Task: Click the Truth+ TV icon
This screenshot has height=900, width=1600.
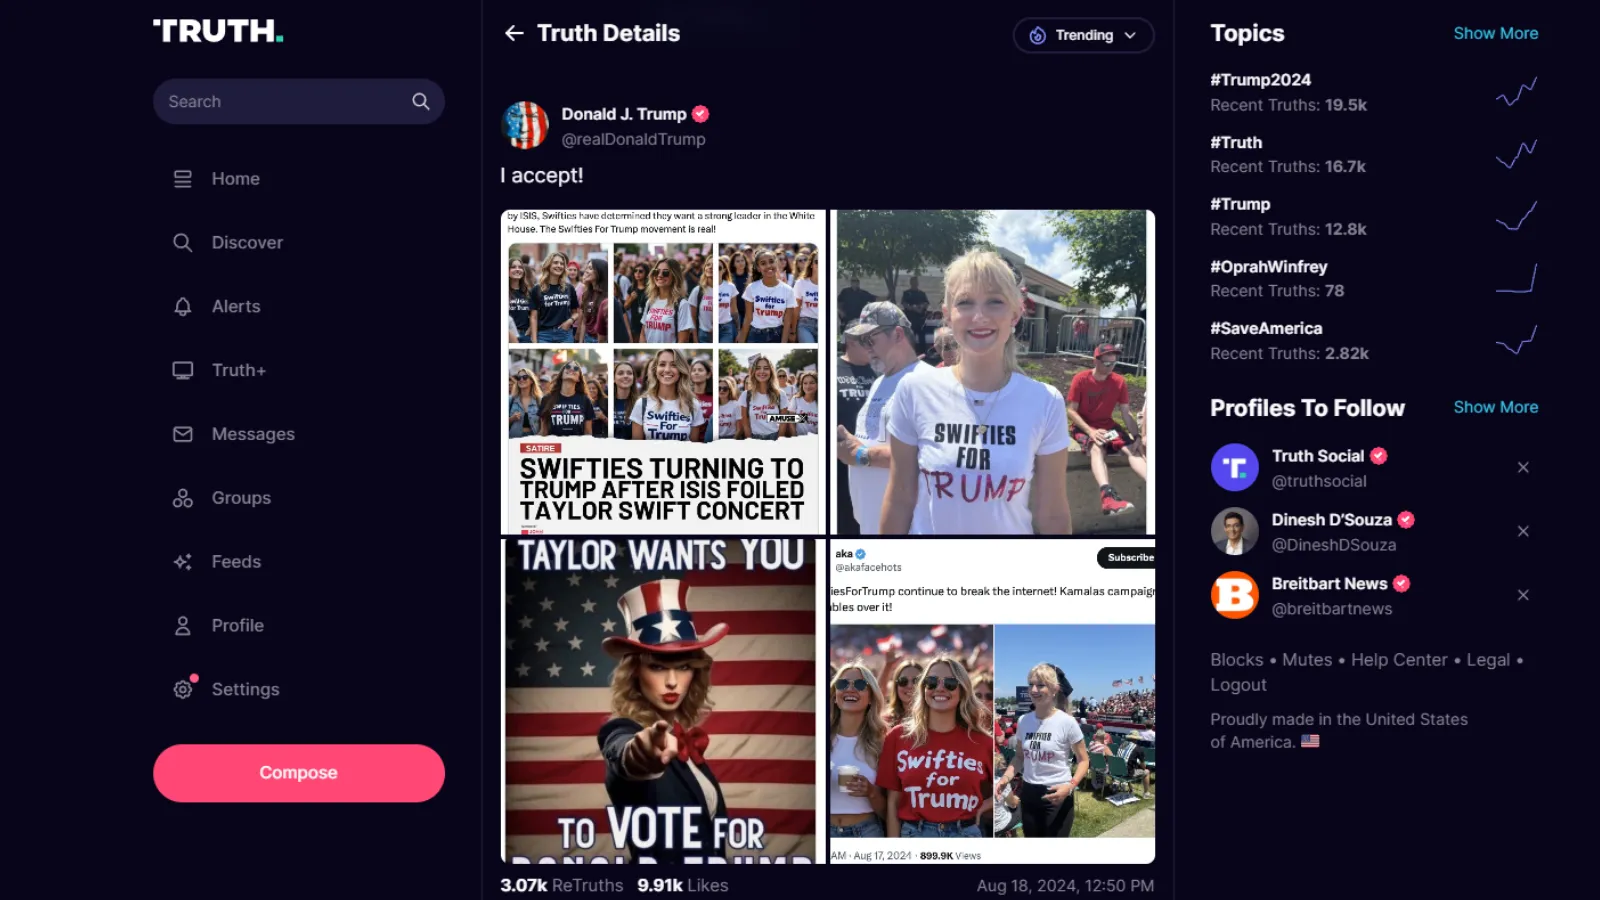Action: coord(182,370)
